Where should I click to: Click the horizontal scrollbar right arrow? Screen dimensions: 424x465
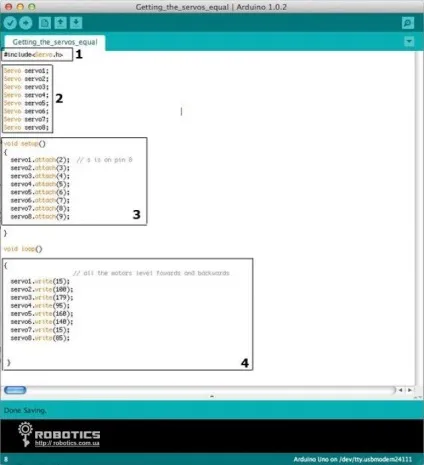click(x=410, y=390)
